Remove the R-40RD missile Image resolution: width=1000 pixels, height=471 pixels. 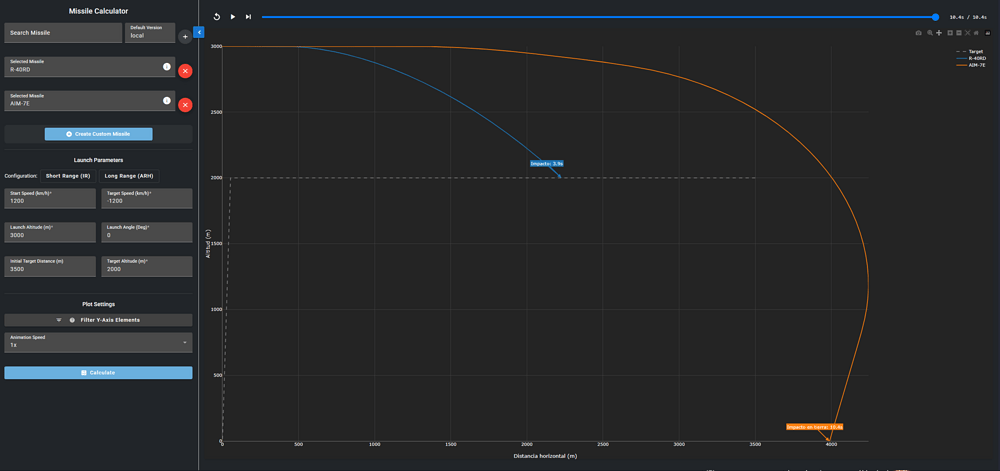(185, 71)
